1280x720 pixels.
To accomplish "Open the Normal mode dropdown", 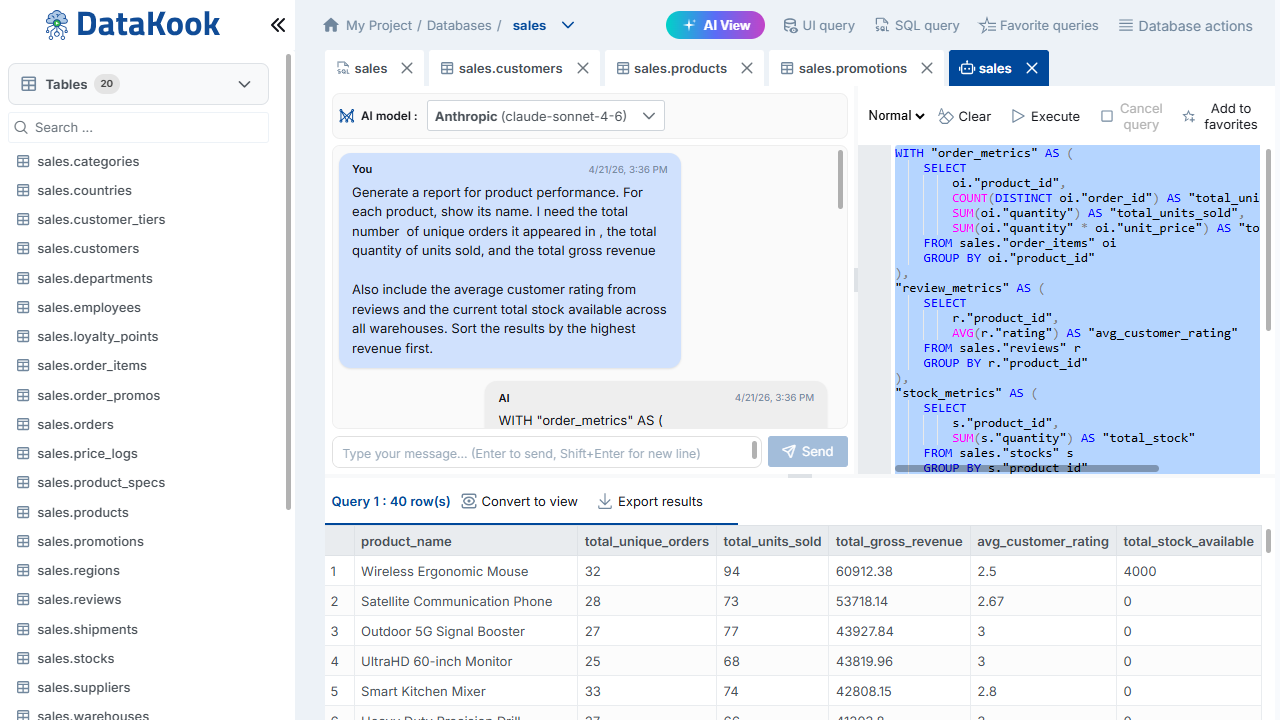I will (x=896, y=116).
